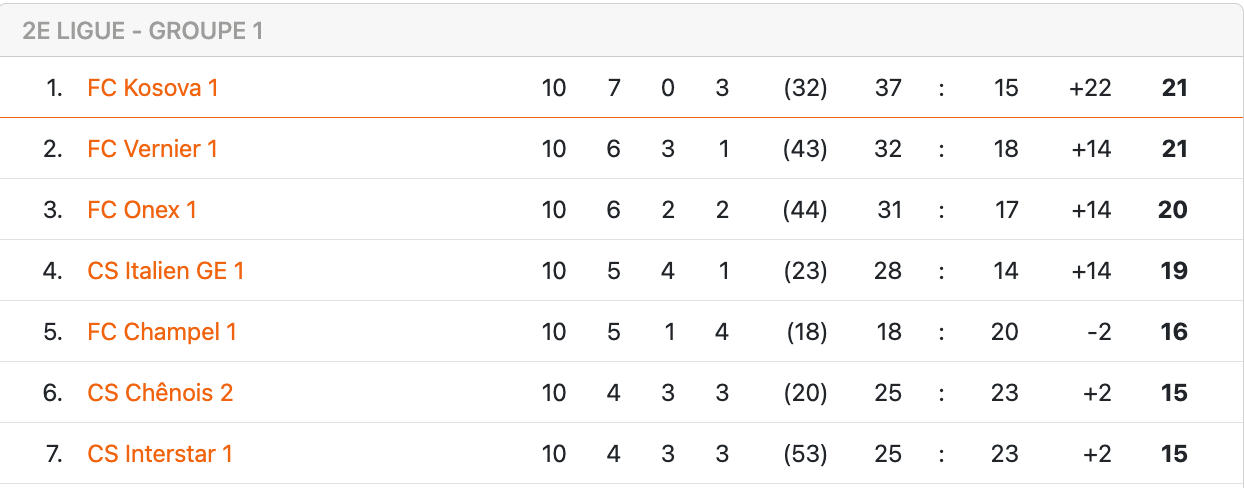
Task: Click FC Champel 1's 16 points total
Action: [x=1174, y=332]
